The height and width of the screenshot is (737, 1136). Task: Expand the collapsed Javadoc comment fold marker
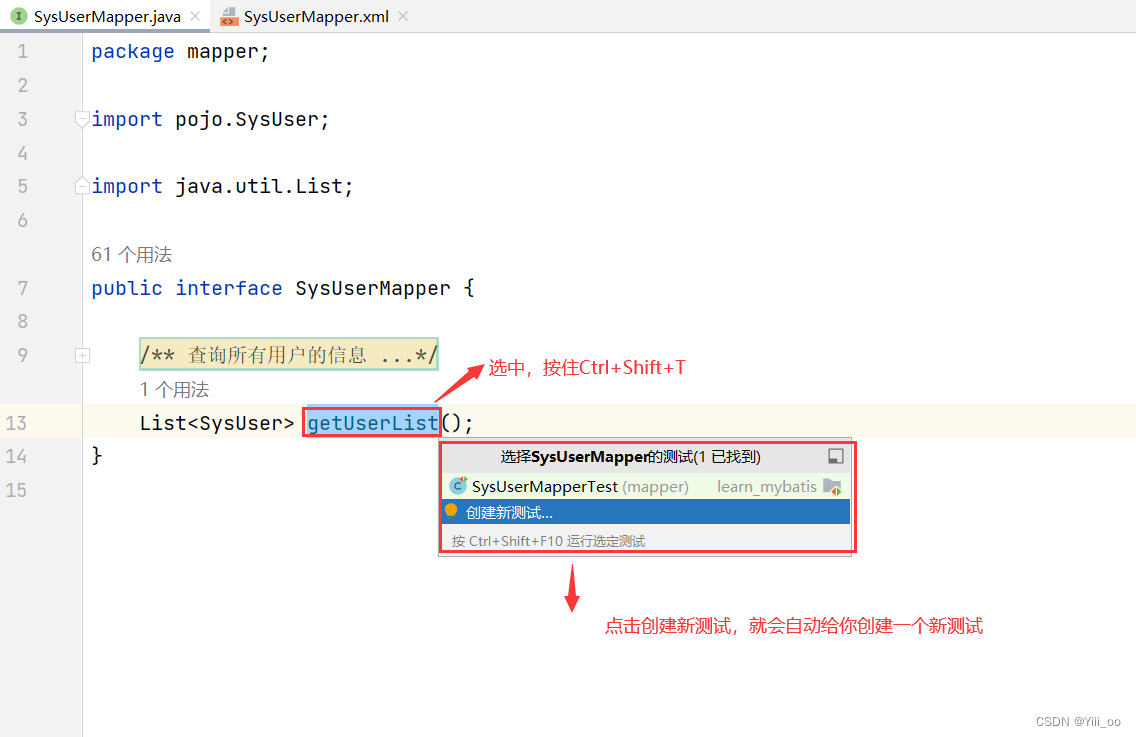click(81, 355)
